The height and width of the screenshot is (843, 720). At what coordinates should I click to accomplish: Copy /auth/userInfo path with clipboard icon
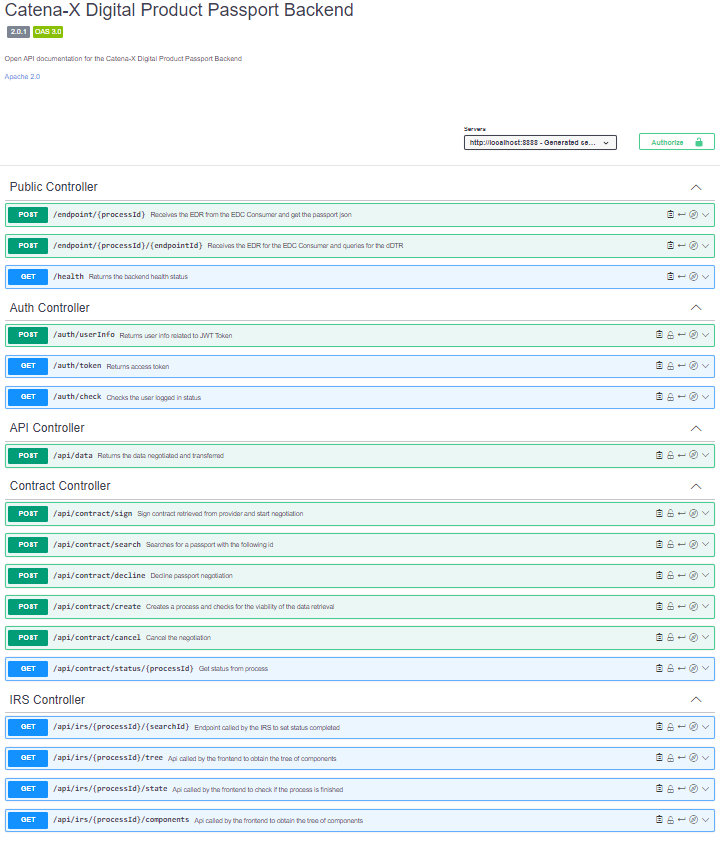[x=659, y=334]
